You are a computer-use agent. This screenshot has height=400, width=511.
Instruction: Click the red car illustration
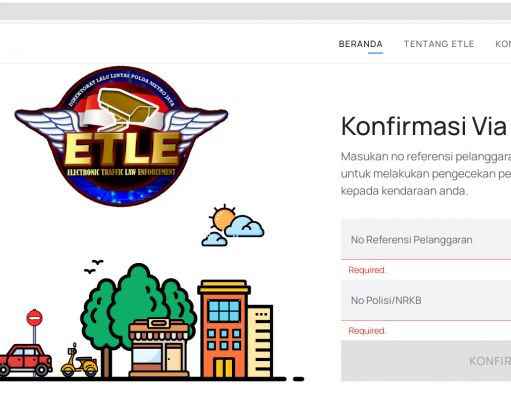[x=25, y=360]
